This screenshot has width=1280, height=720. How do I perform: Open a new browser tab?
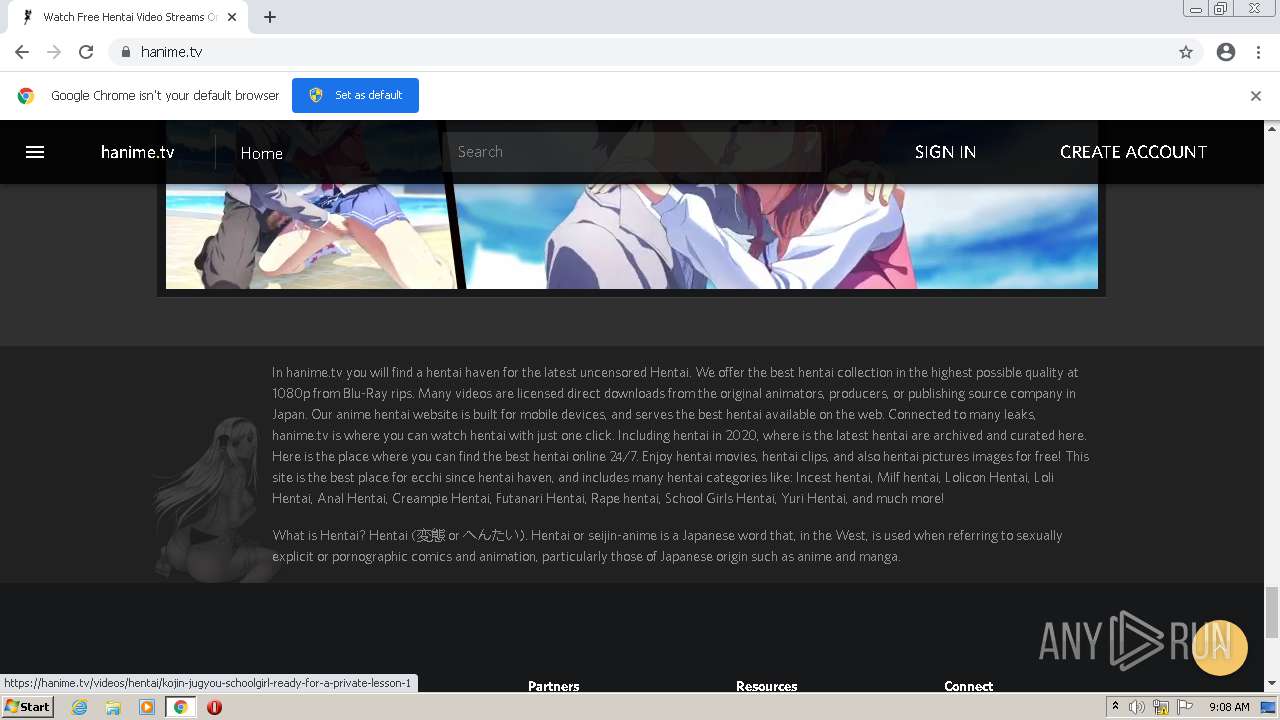click(270, 17)
